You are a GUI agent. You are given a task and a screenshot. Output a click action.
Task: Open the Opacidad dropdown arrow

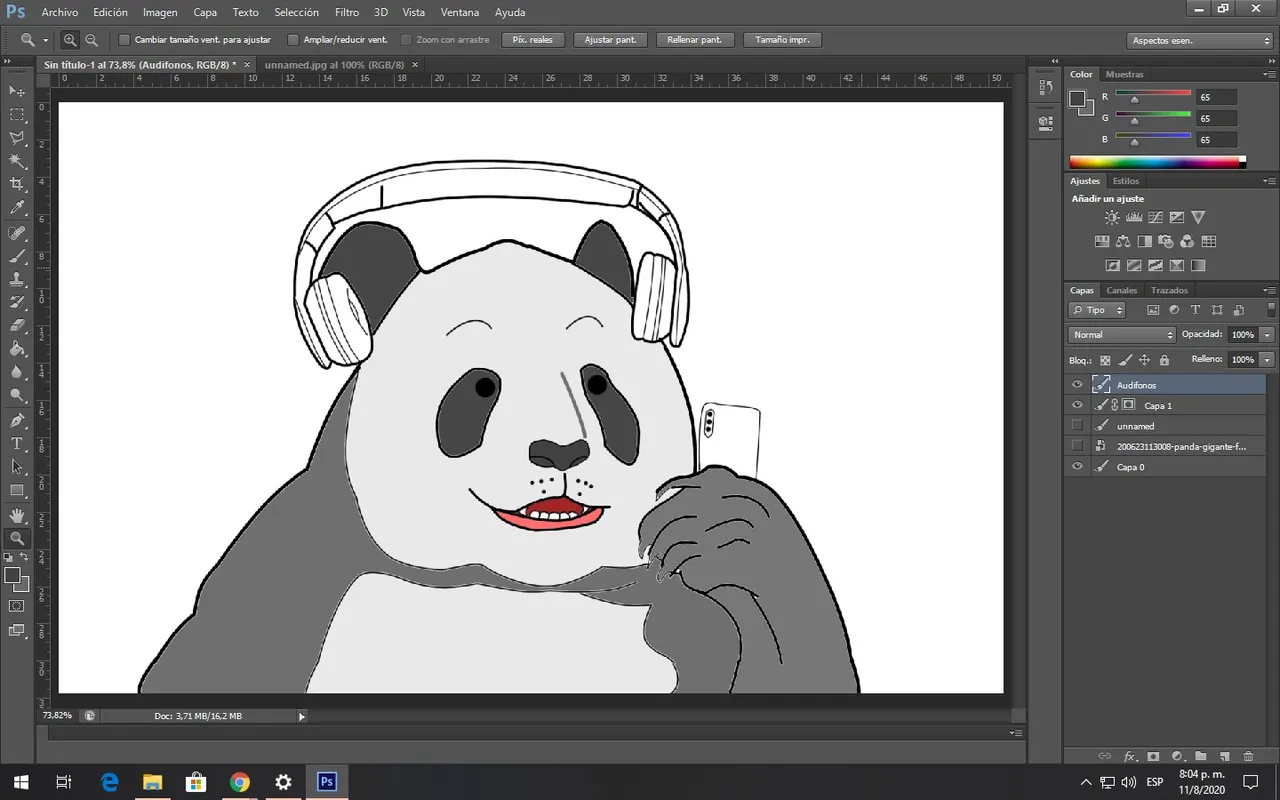[1267, 335]
